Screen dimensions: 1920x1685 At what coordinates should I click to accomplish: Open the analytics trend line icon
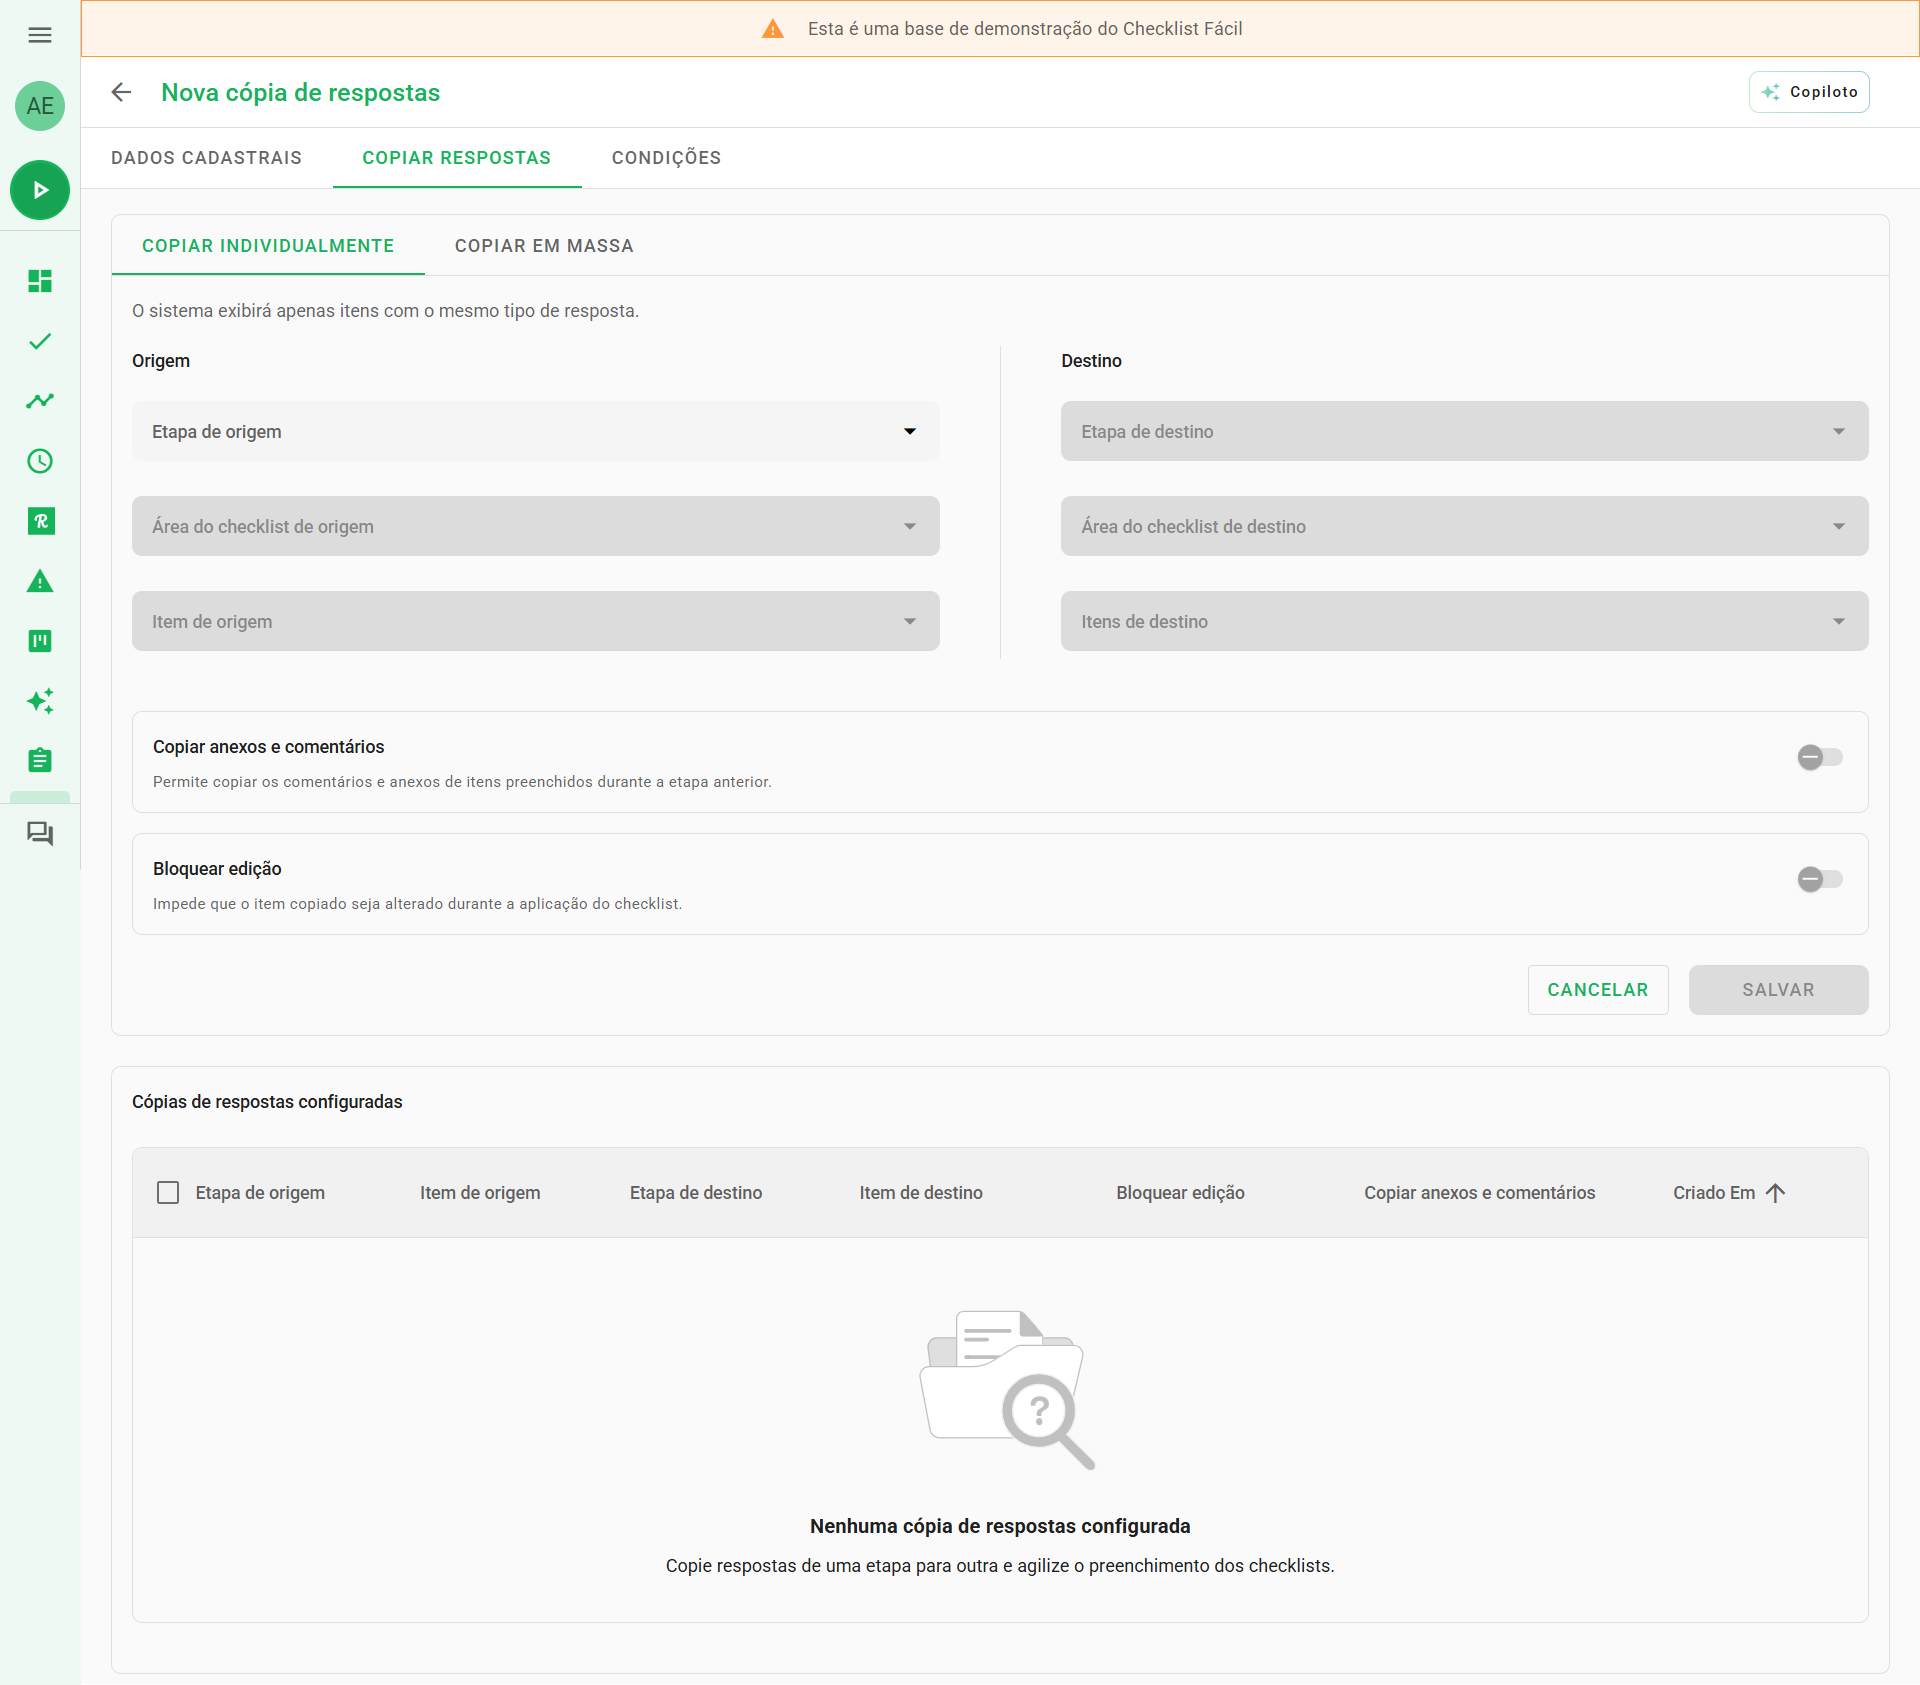point(40,401)
